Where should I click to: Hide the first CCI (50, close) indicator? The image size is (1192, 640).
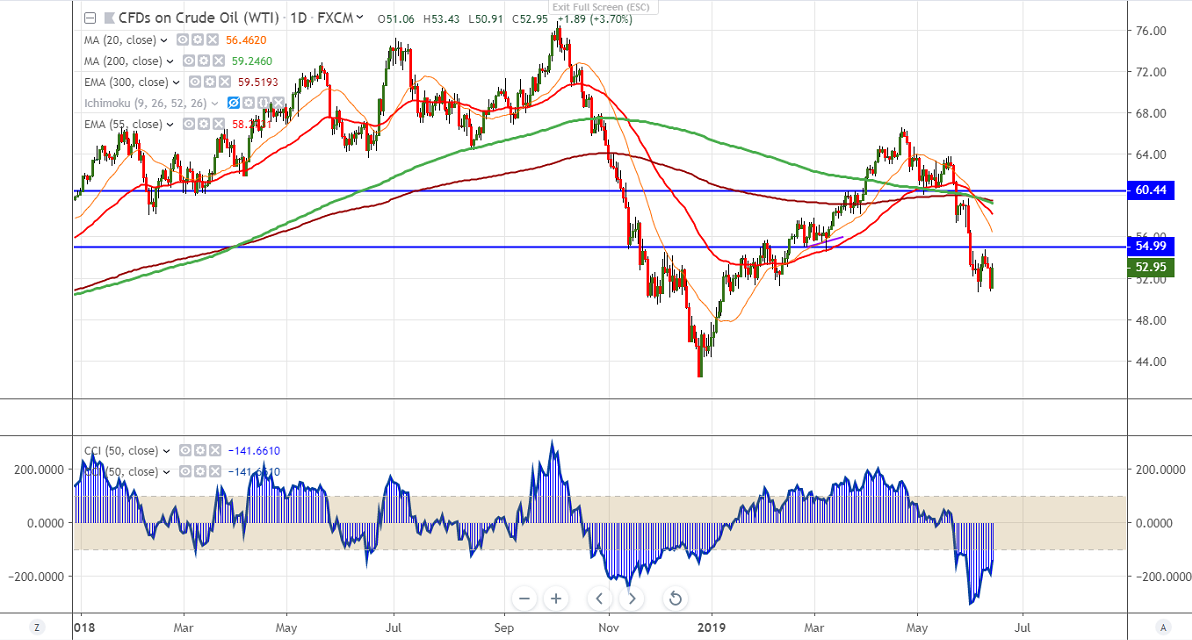coord(185,451)
